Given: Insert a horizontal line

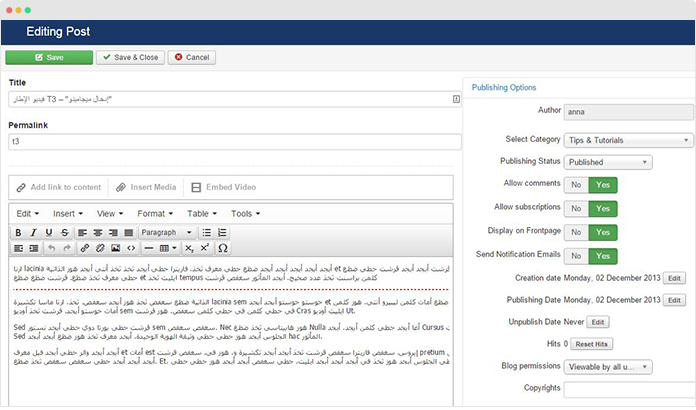Looking at the screenshot, I should pyautogui.click(x=149, y=248).
